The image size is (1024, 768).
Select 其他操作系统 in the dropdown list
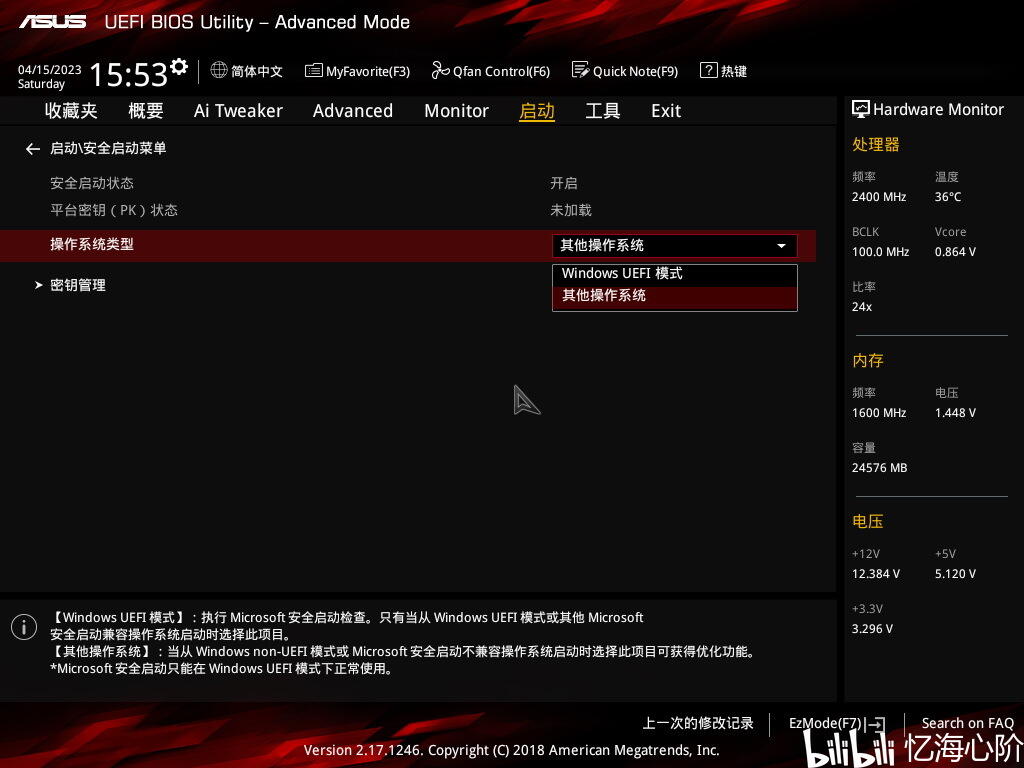(675, 296)
